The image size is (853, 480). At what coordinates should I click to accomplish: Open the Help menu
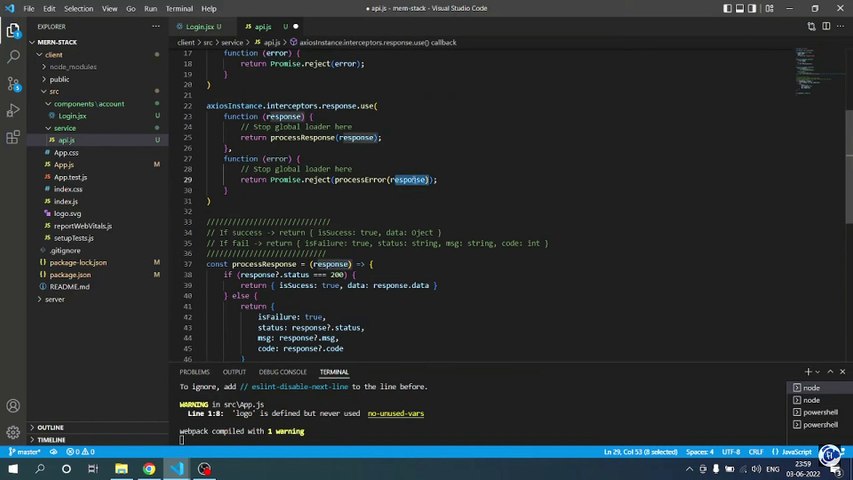pyautogui.click(x=209, y=8)
